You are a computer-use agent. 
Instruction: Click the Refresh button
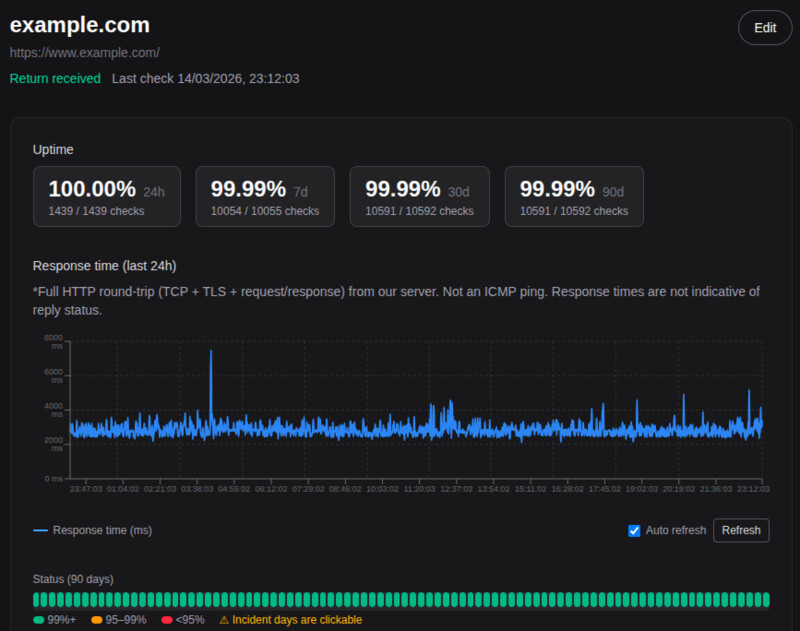tap(741, 530)
